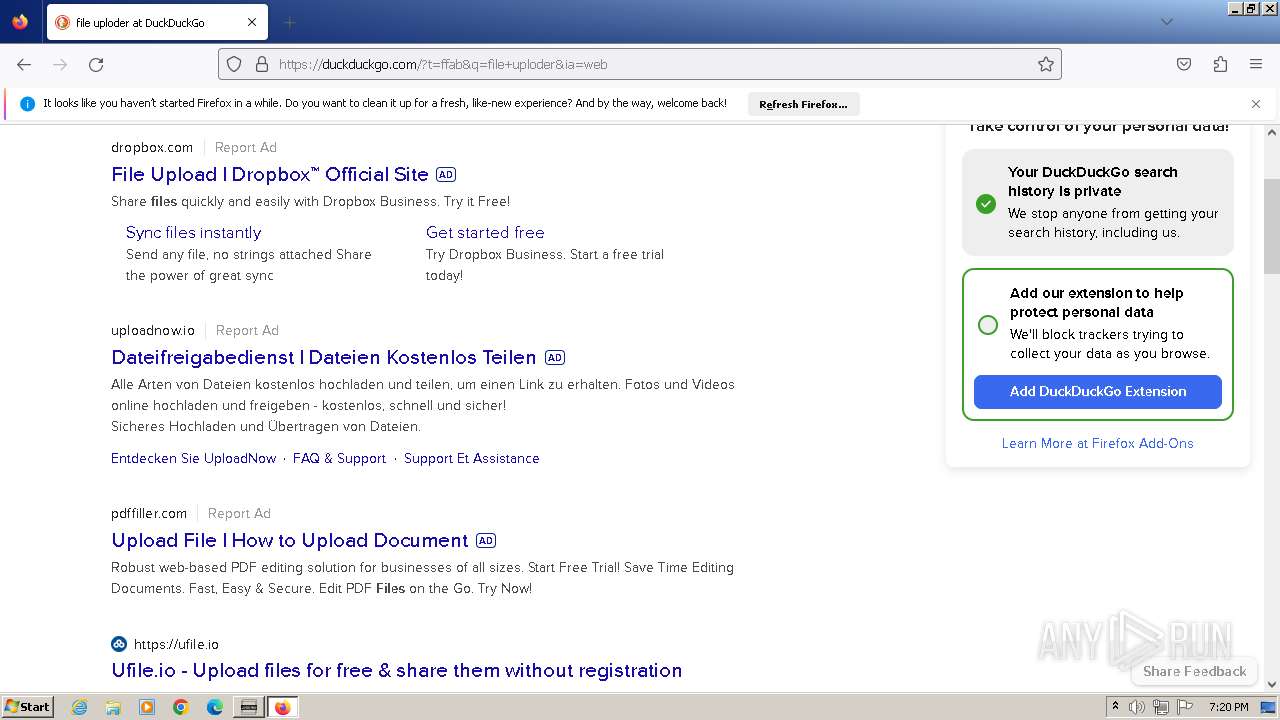Screen dimensions: 1280x720
Task: Click the ufile.io favicon
Action: 119,644
